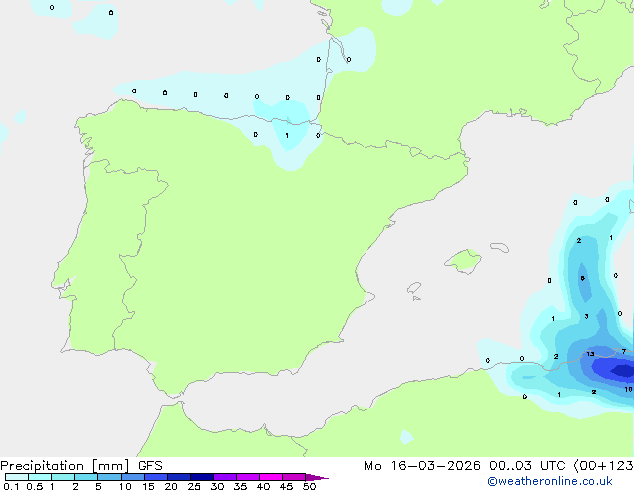Click the legend label "40"
The image size is (634, 490).
coord(263,486)
